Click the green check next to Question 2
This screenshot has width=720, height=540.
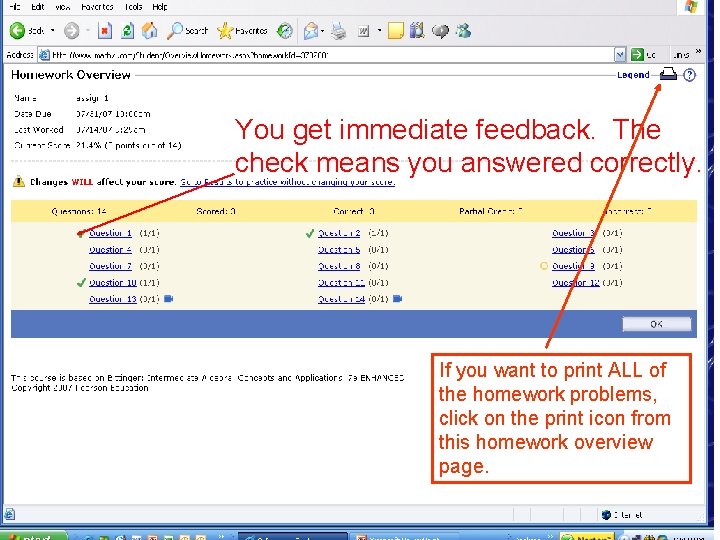click(x=310, y=233)
